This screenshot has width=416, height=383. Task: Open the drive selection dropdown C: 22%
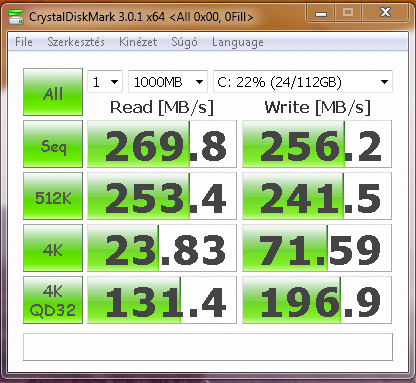303,82
